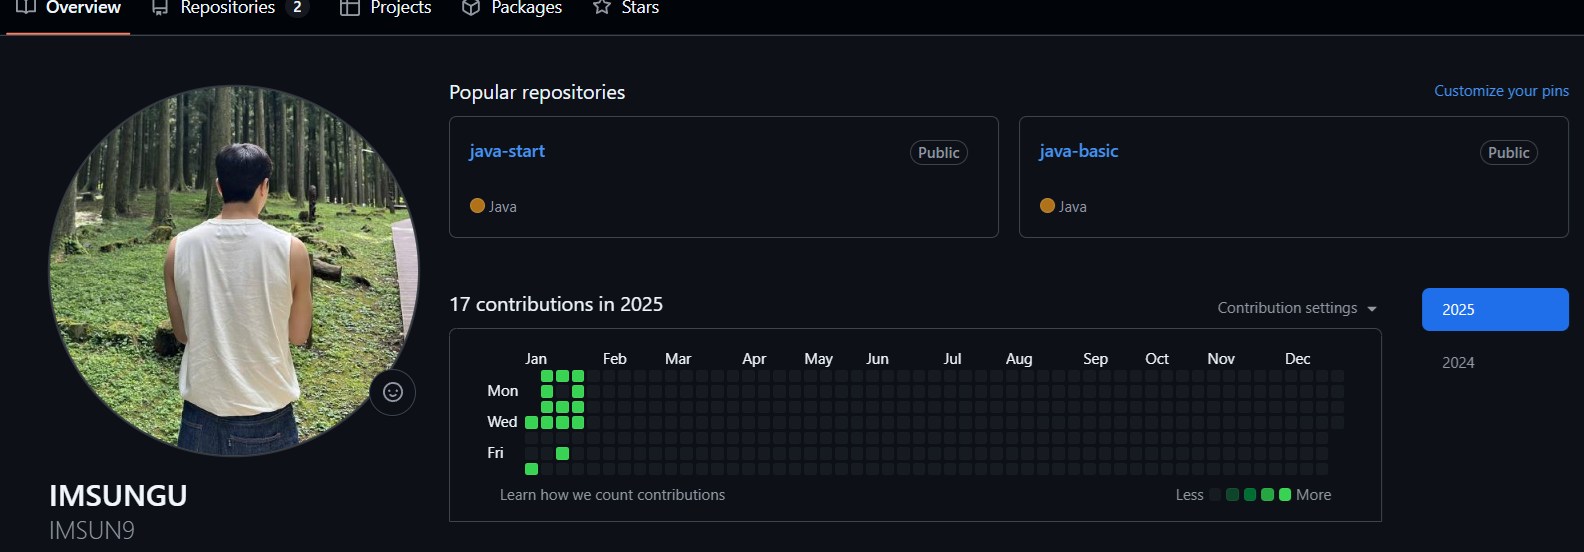Click the smiley set-status icon on avatar

point(393,392)
